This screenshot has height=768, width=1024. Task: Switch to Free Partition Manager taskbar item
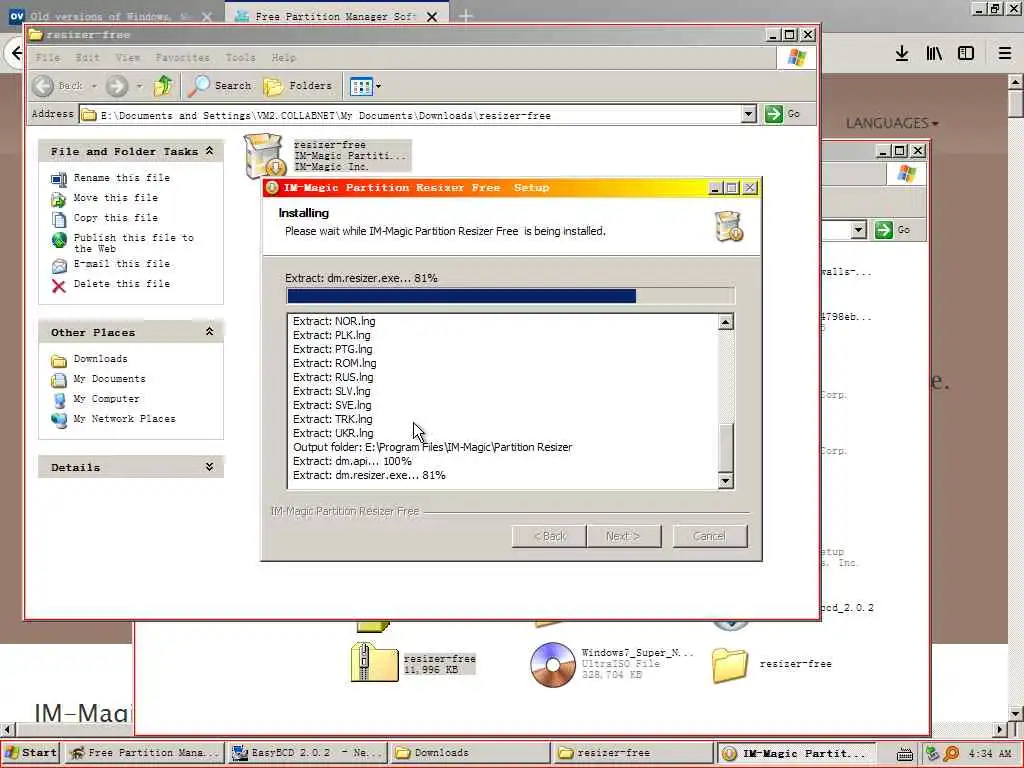point(145,753)
